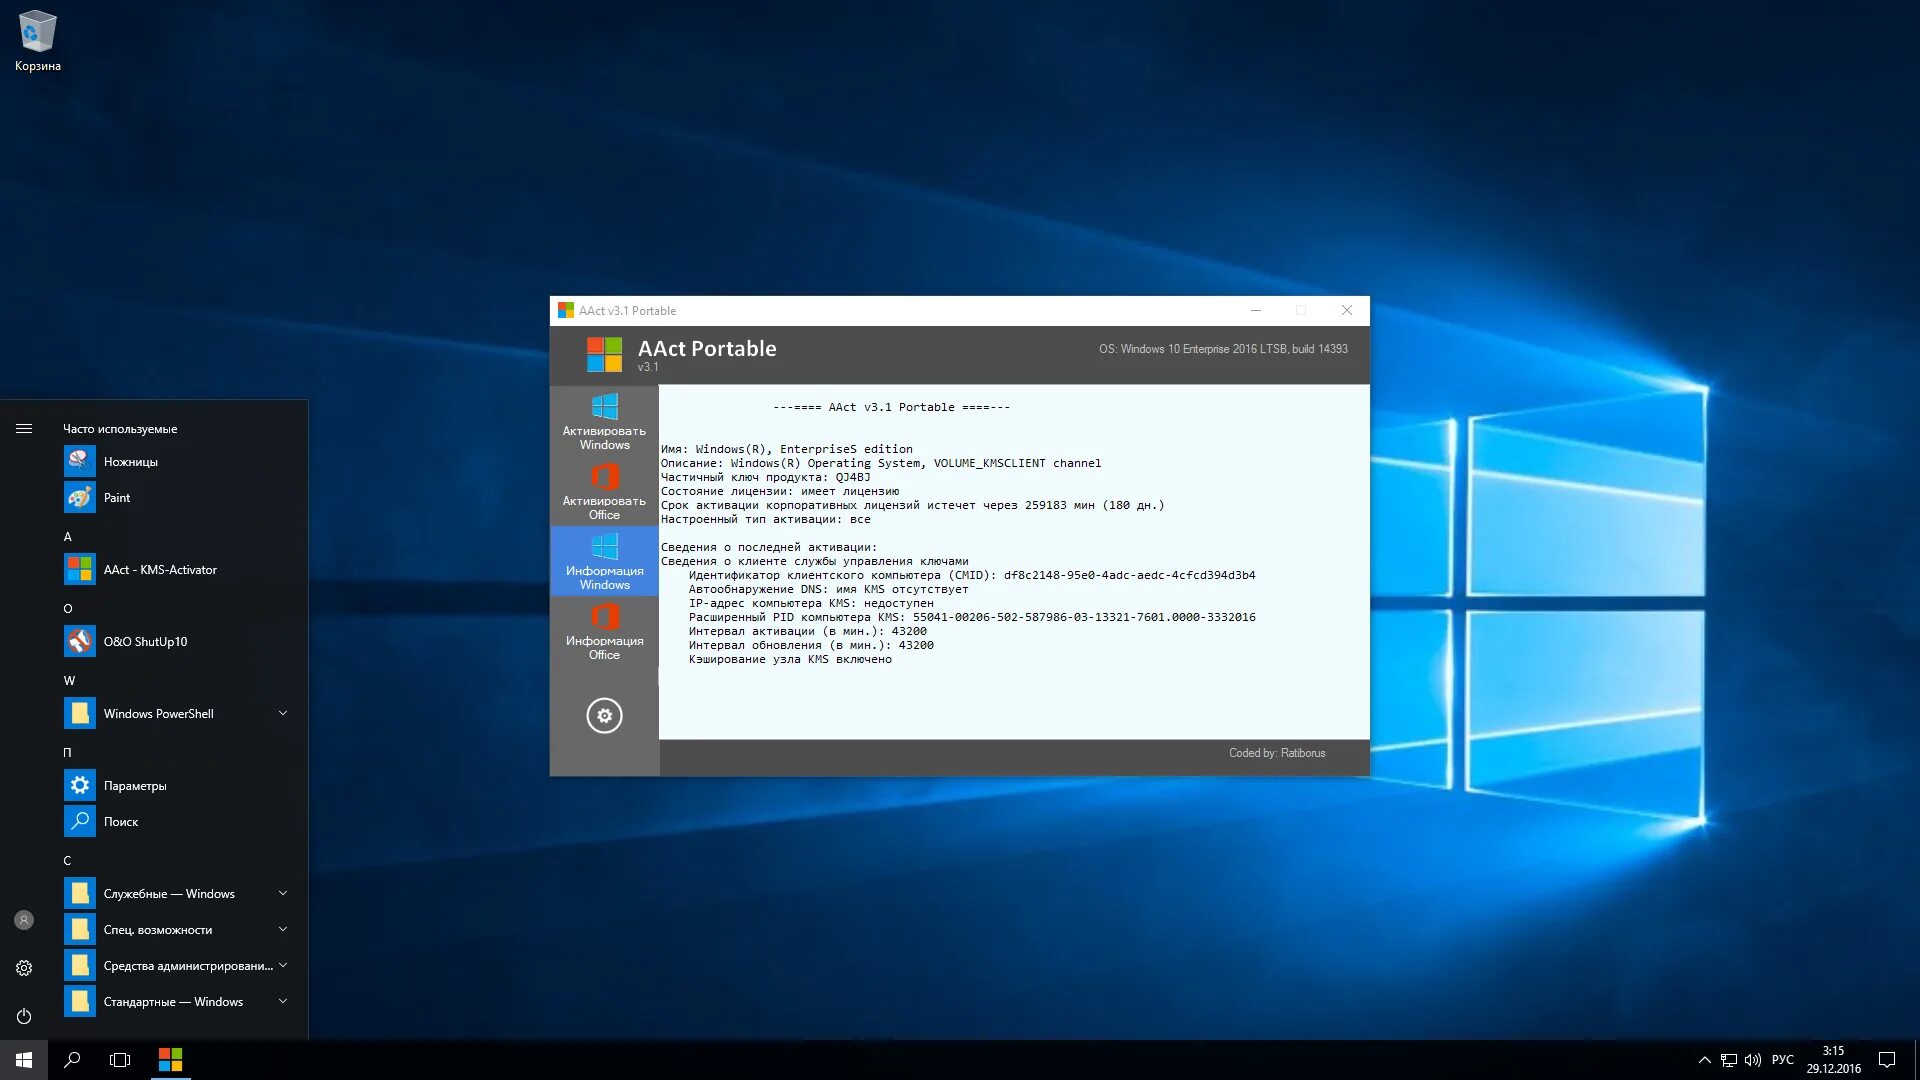Image resolution: width=1920 pixels, height=1080 pixels.
Task: Click the AAct Portable logo in header
Action: pos(604,354)
